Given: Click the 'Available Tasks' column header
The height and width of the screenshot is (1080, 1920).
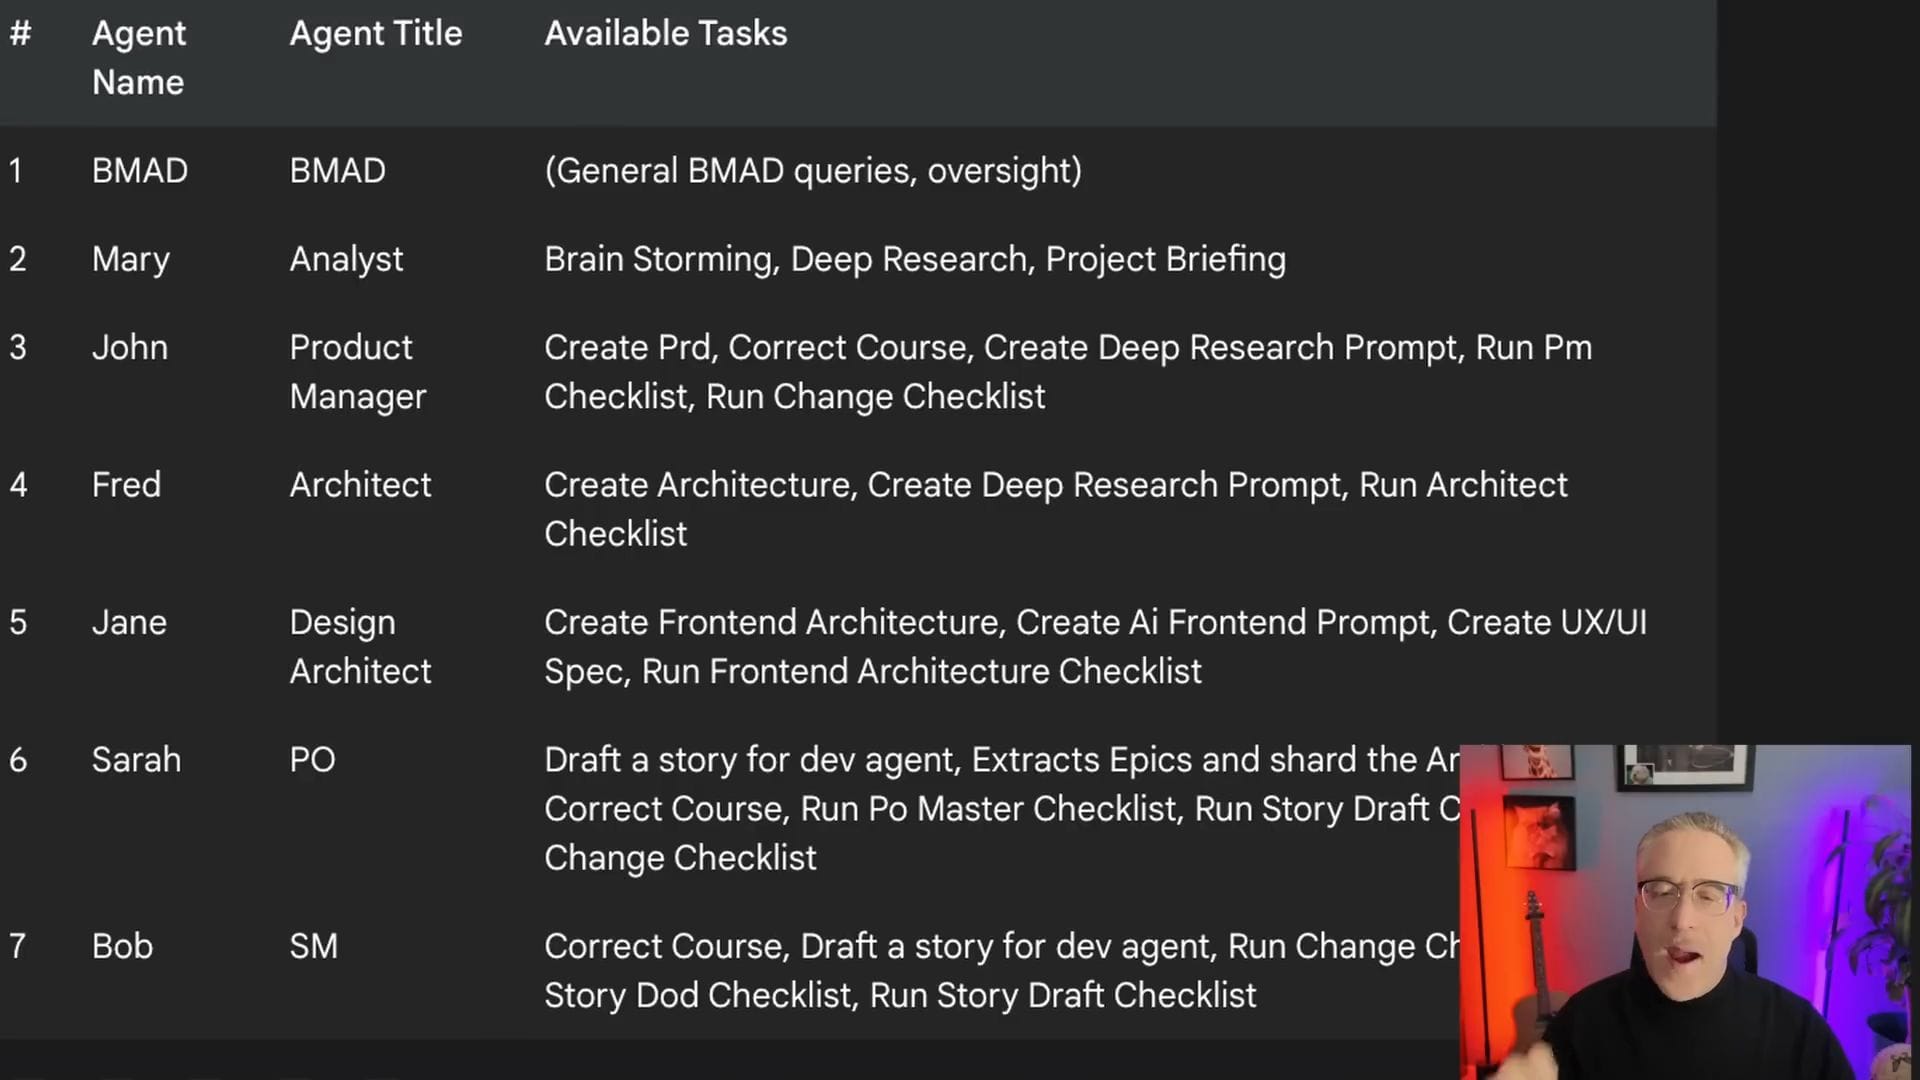Looking at the screenshot, I should 665,33.
